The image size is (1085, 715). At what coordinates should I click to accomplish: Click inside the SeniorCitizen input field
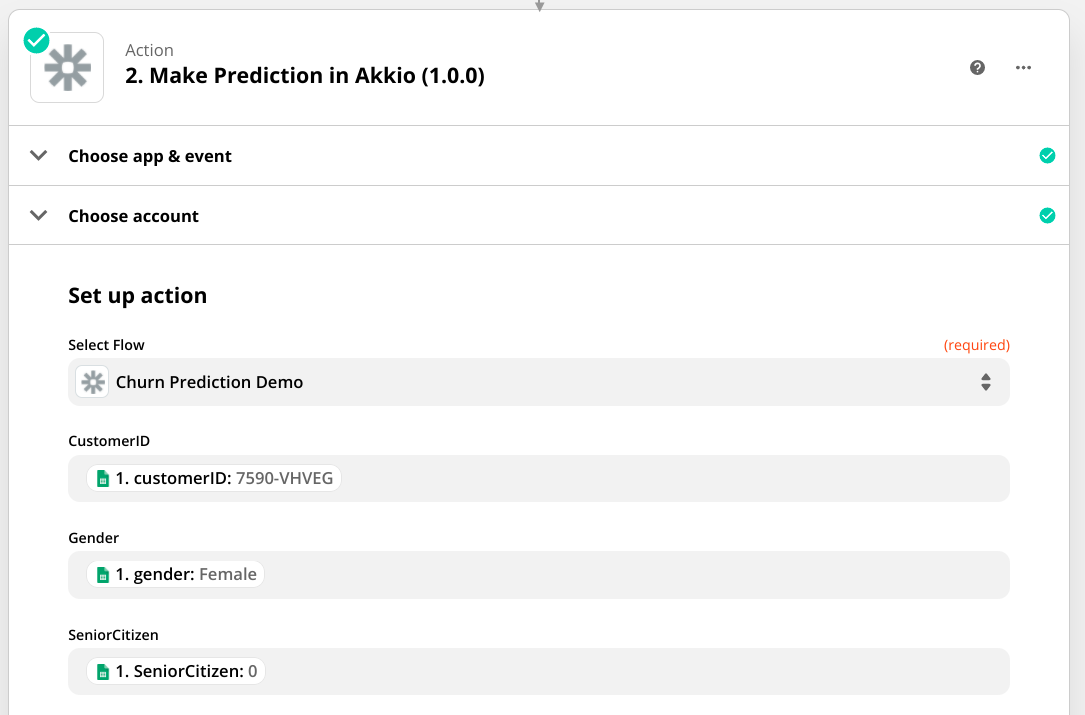click(630, 672)
